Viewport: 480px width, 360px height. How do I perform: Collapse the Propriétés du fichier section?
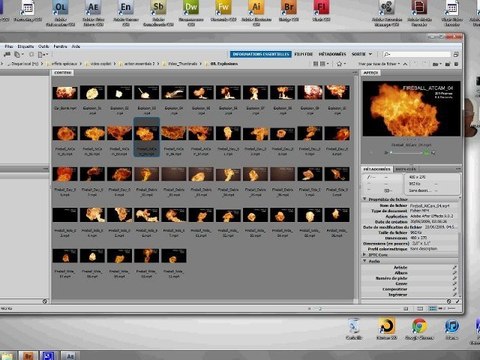tap(365, 199)
